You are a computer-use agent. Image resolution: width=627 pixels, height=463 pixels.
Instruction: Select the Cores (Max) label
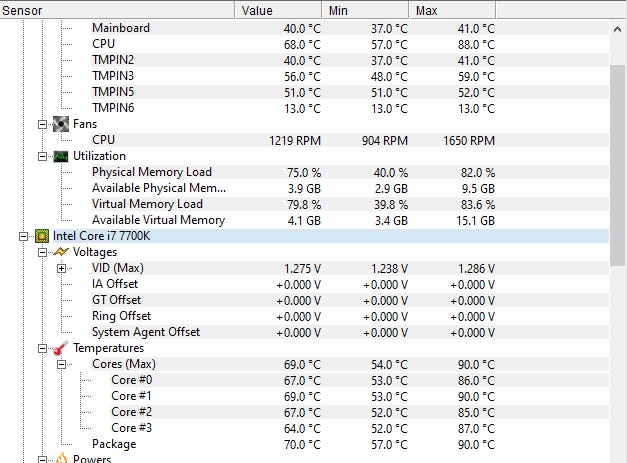coord(124,364)
